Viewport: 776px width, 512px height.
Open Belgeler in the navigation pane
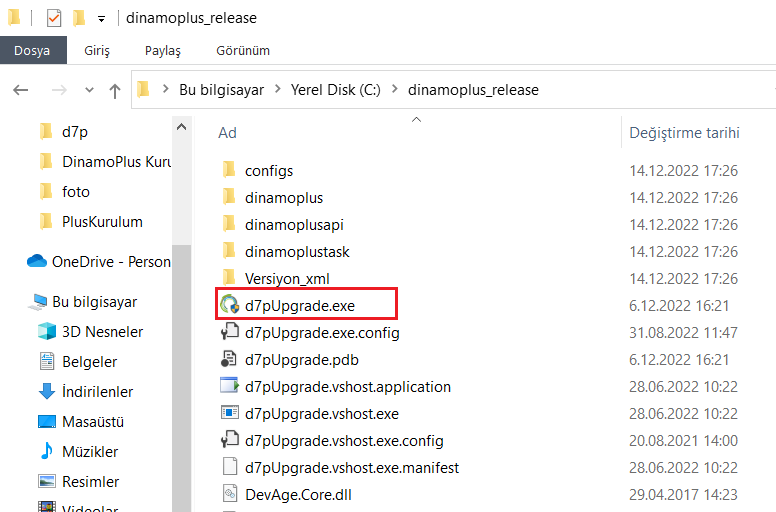[90, 362]
